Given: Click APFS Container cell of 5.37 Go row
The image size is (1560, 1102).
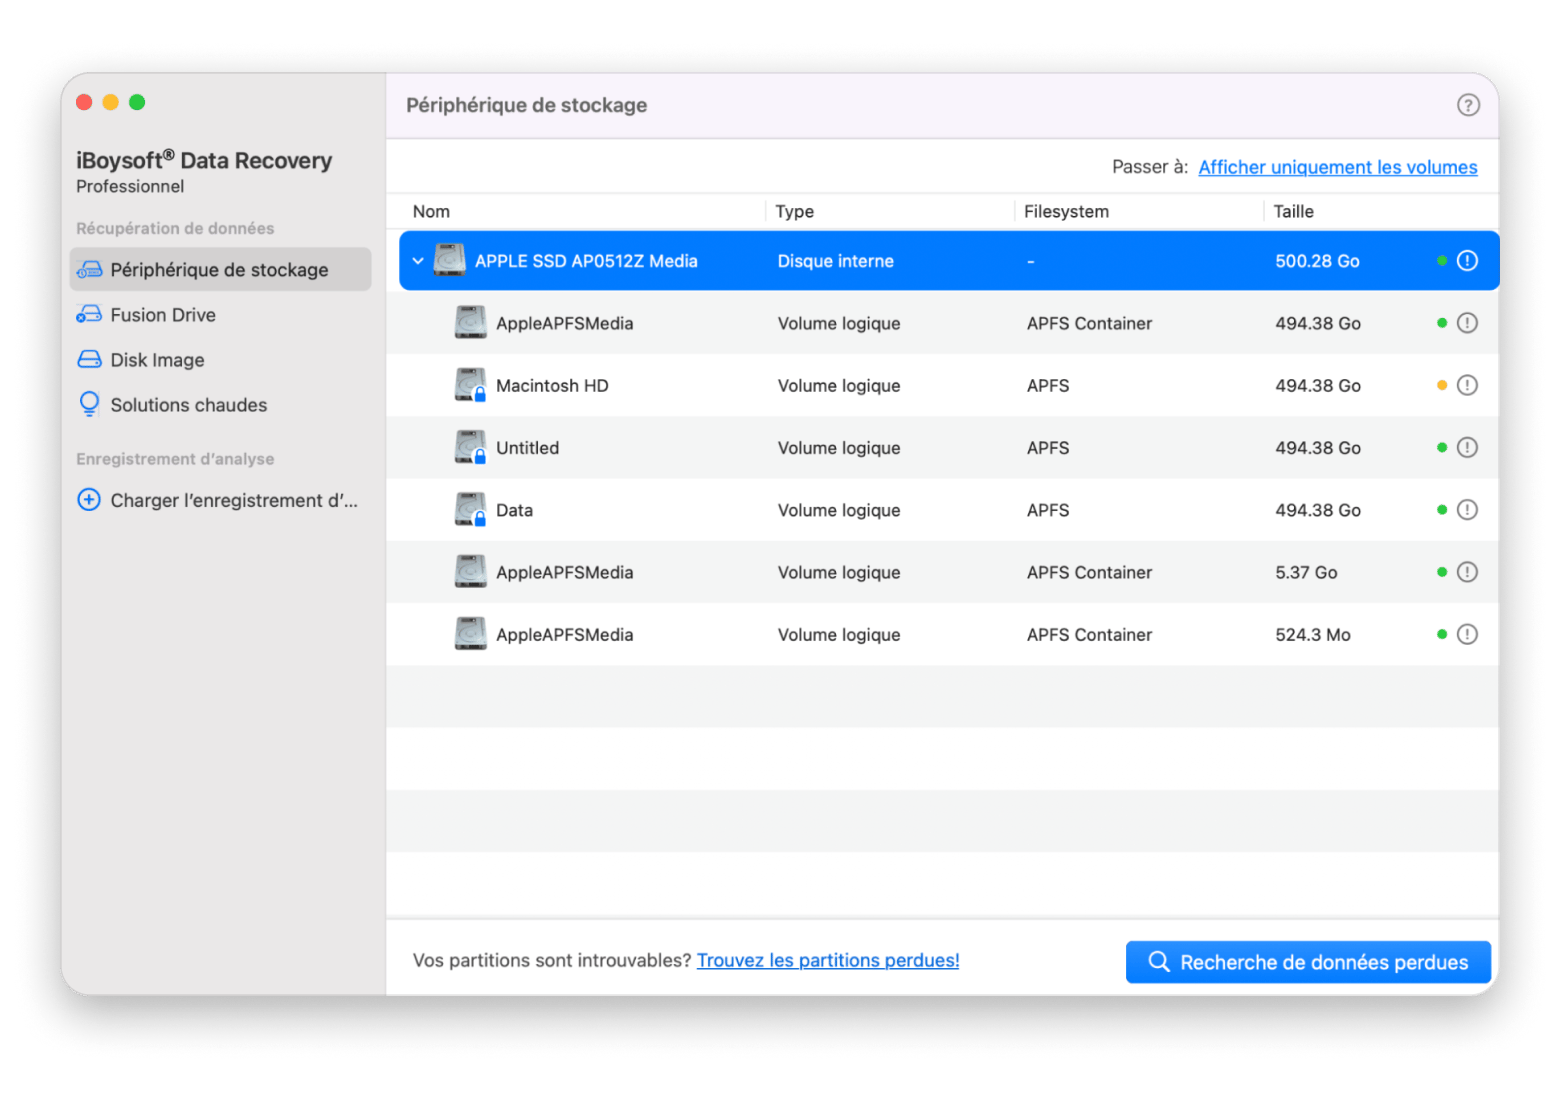Looking at the screenshot, I should coord(1089,572).
